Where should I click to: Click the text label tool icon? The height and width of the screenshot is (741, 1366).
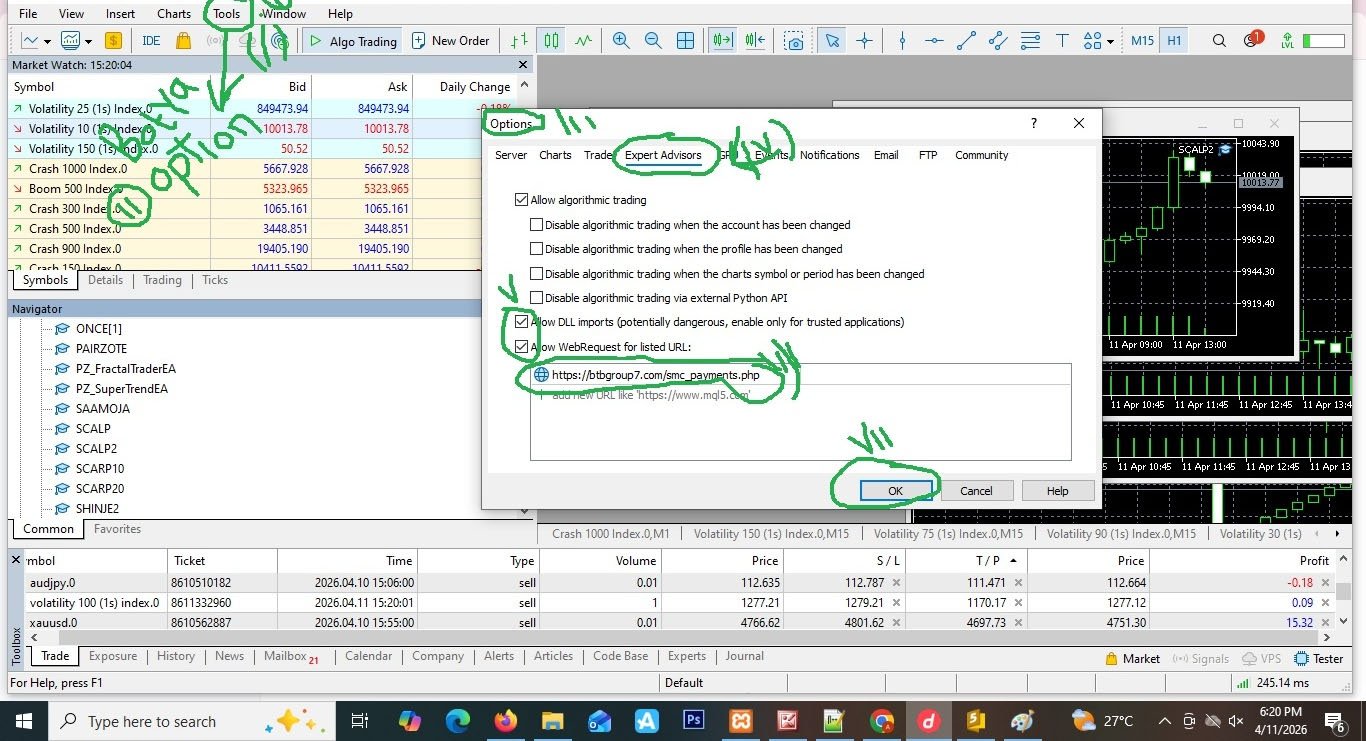[1062, 41]
